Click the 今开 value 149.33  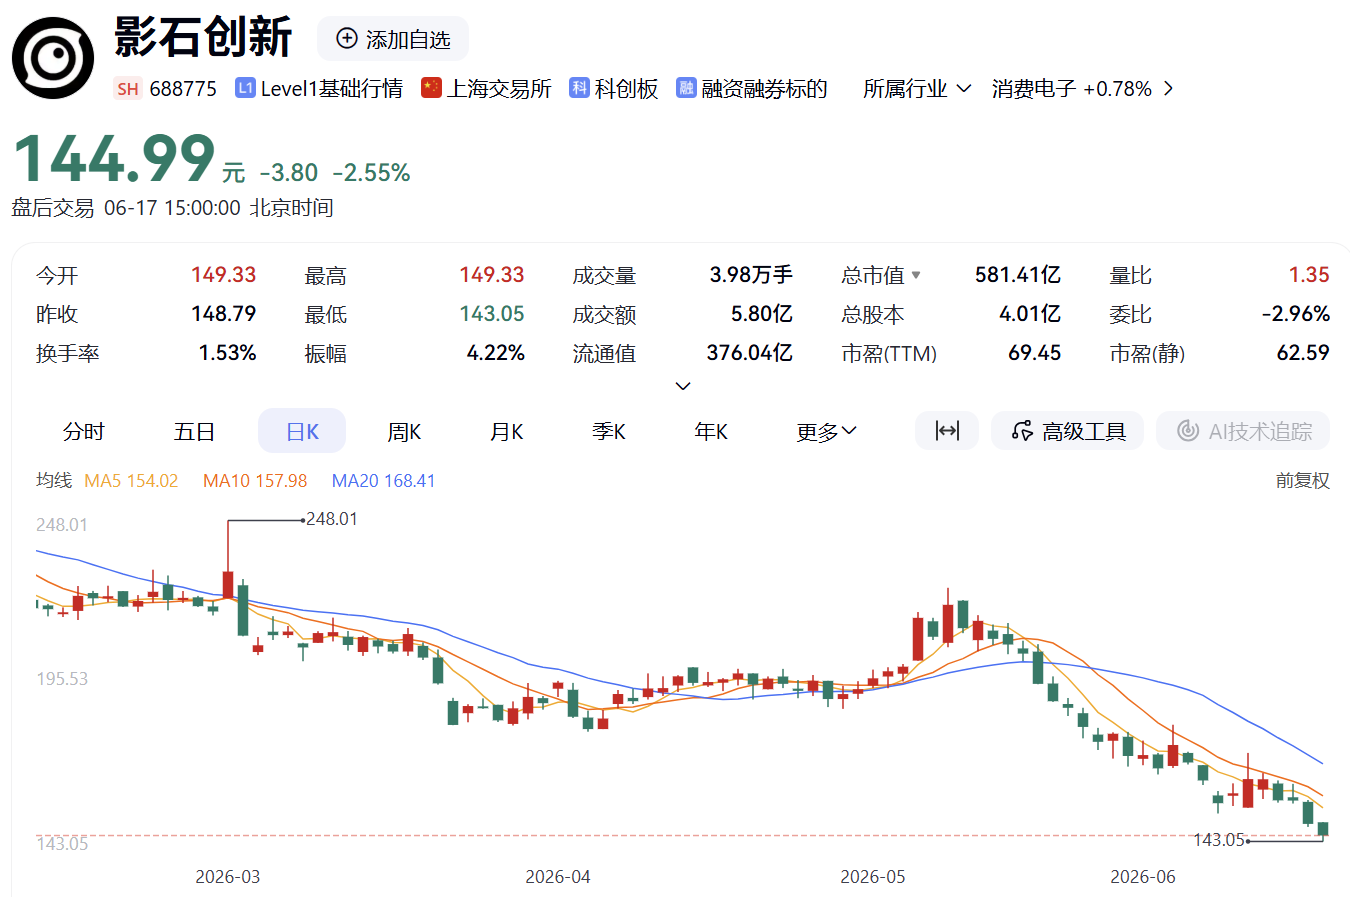click(x=224, y=275)
